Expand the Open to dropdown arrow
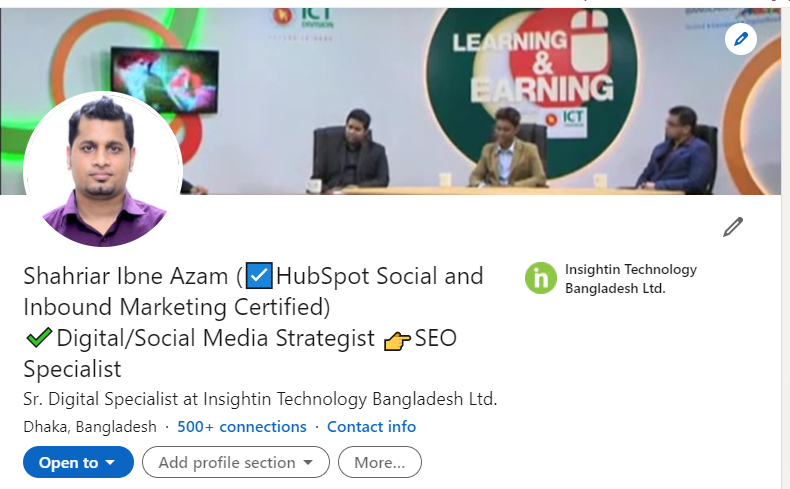This screenshot has height=489, width=790. click(110, 462)
